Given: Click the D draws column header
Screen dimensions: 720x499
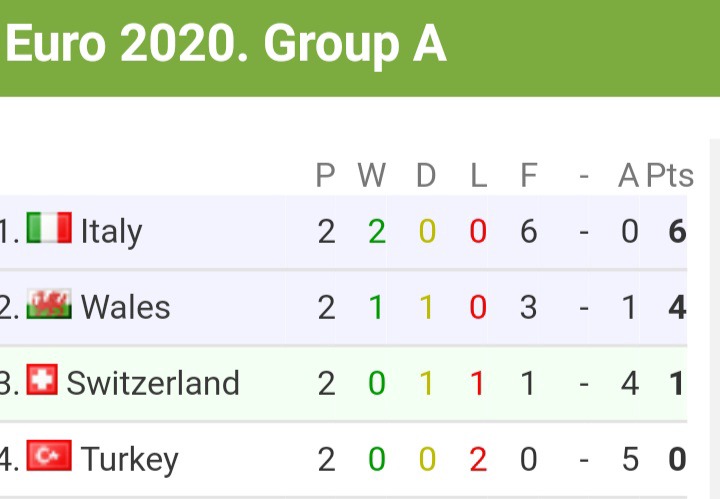Looking at the screenshot, I should point(426,176).
